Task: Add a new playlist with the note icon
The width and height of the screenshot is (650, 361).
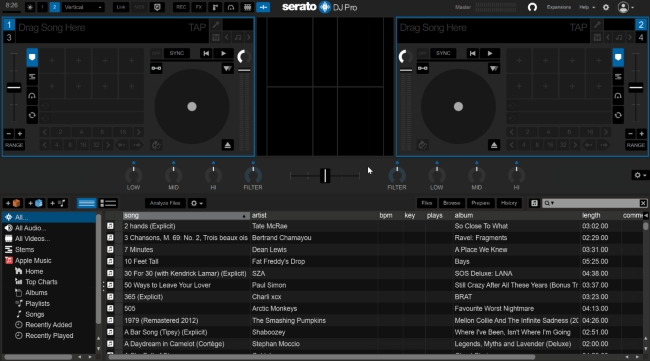Action: pos(58,203)
